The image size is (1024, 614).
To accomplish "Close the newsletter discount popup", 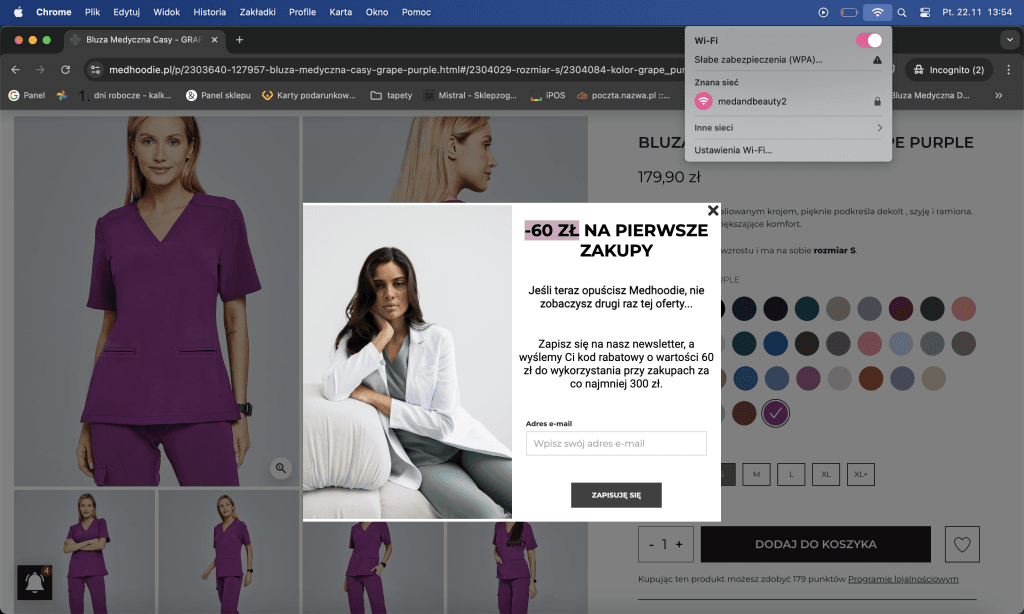I will 713,210.
